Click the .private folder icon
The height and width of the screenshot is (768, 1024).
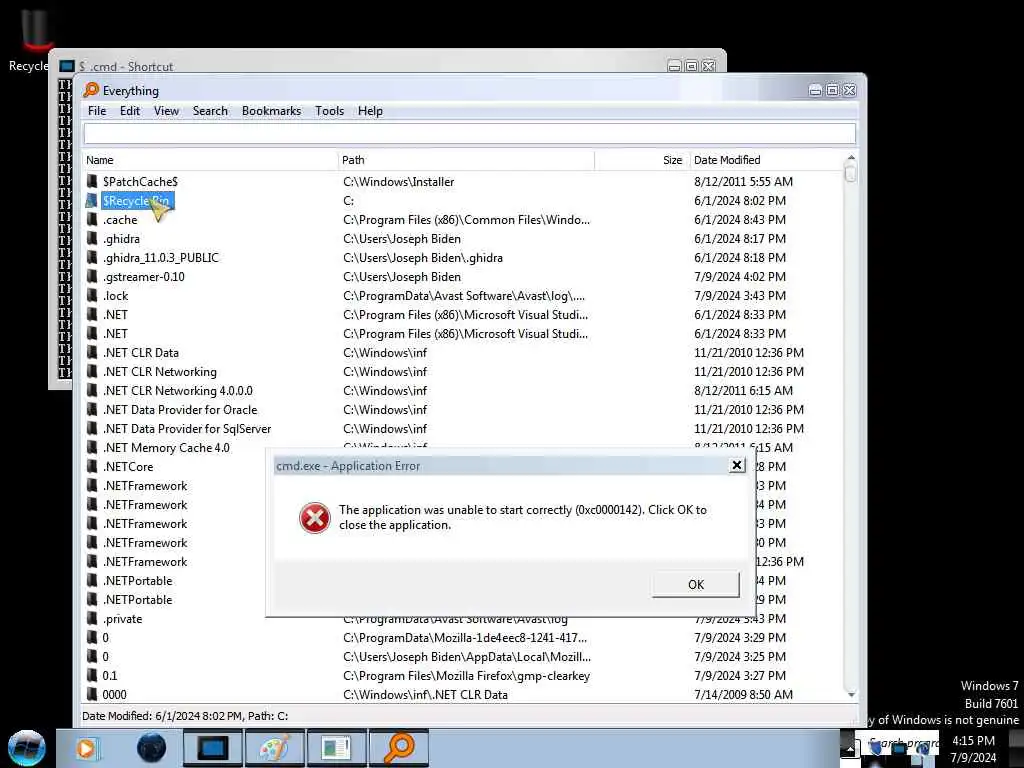click(92, 618)
